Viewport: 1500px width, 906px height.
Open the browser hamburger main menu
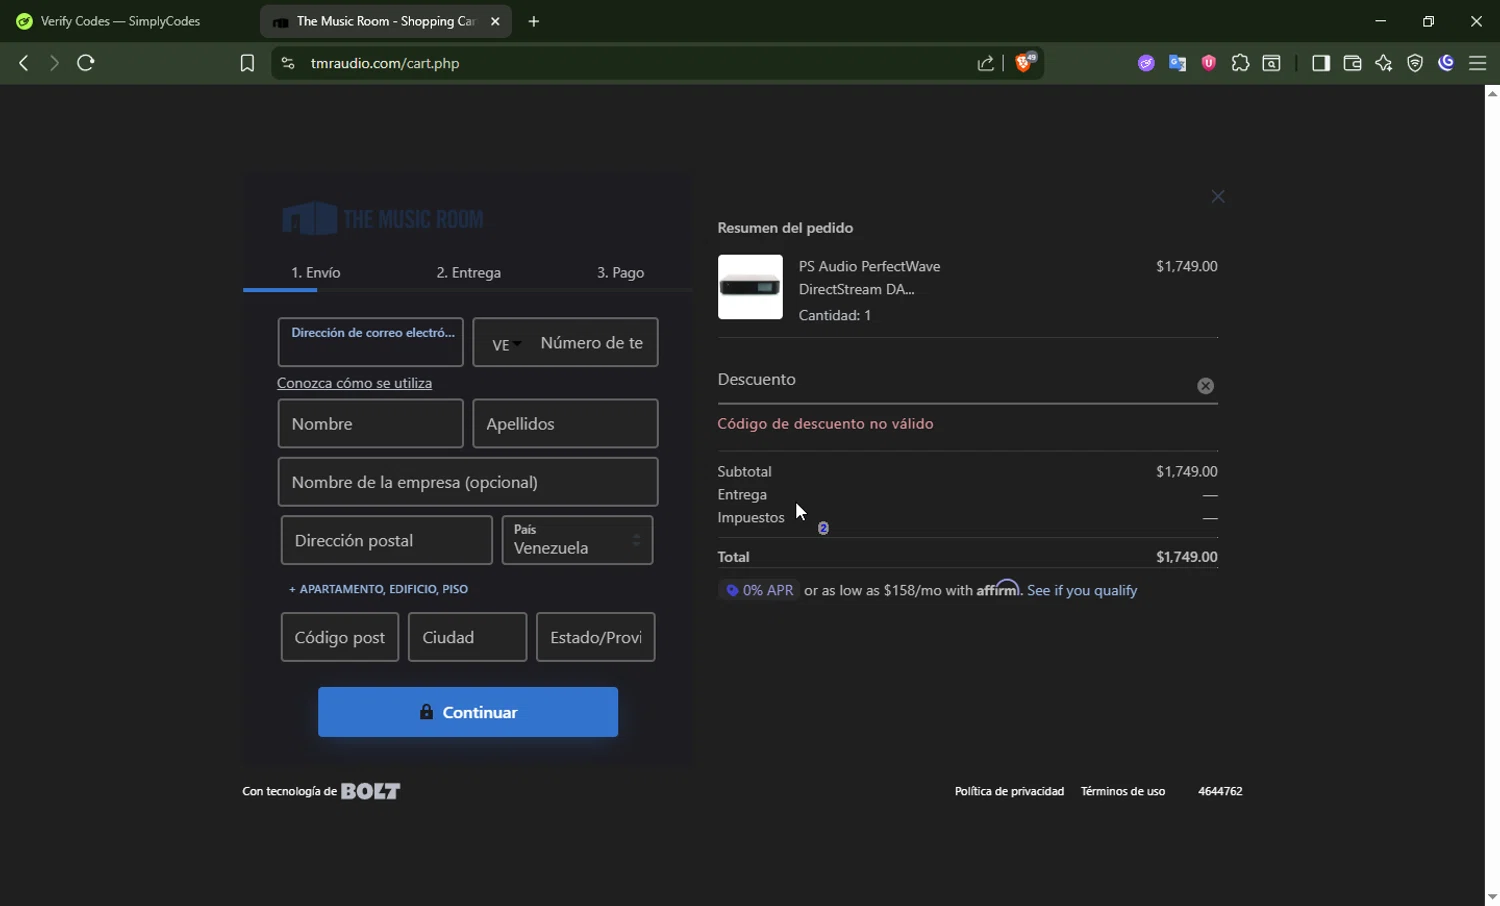(x=1478, y=63)
